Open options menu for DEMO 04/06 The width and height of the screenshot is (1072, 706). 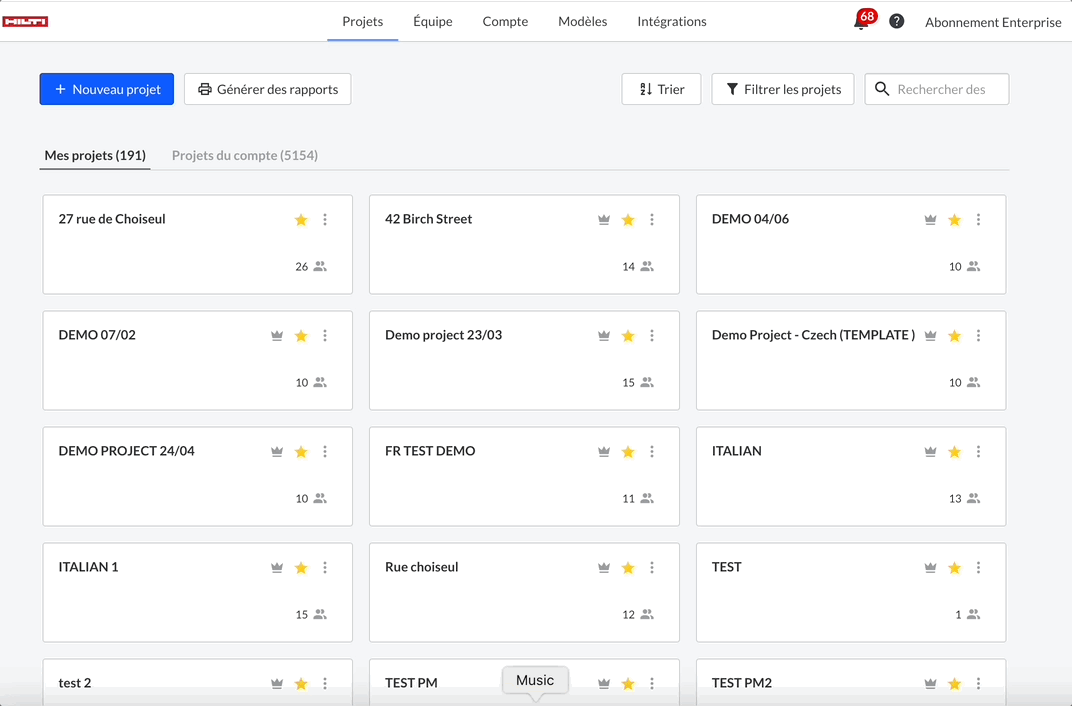(978, 219)
